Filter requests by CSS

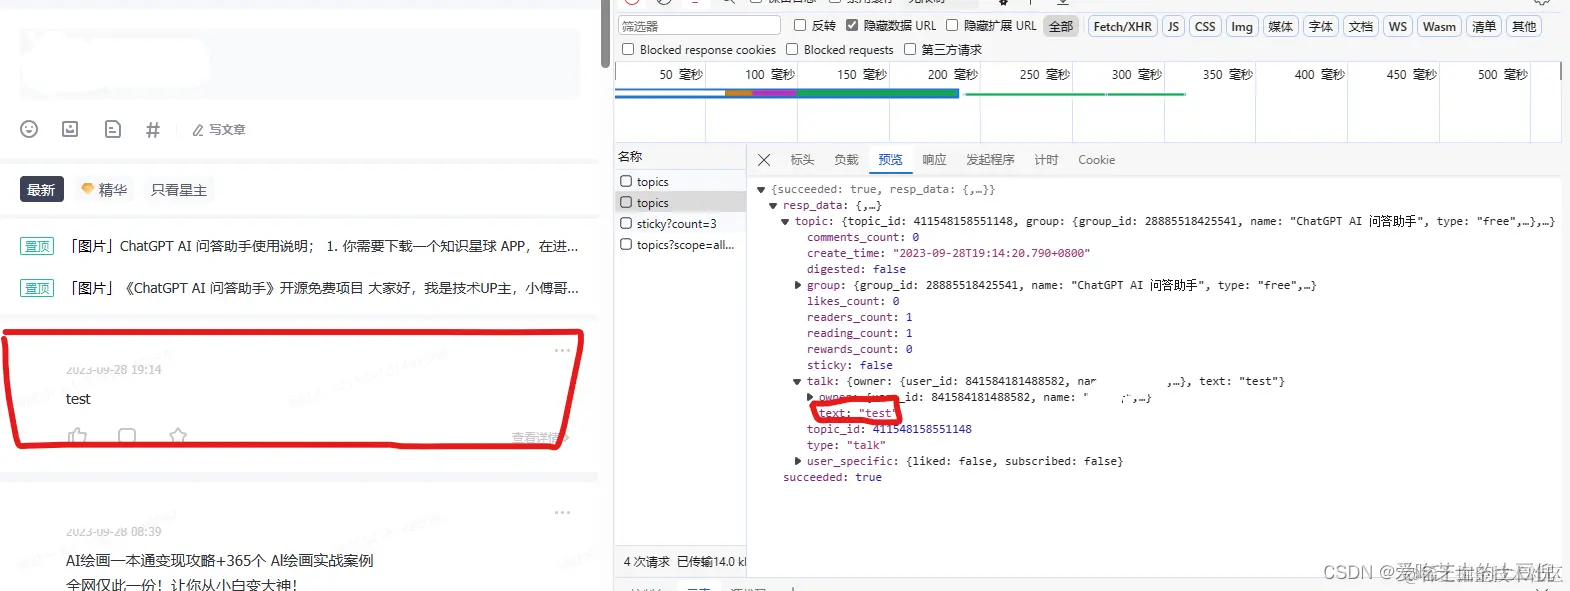(1205, 27)
